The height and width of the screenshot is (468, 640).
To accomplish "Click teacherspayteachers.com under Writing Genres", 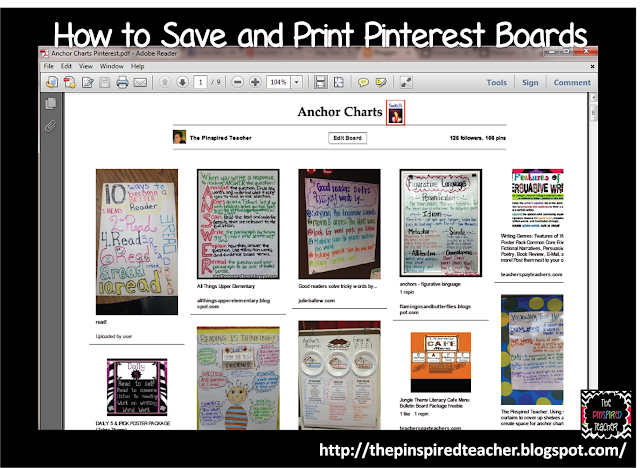I will (531, 275).
